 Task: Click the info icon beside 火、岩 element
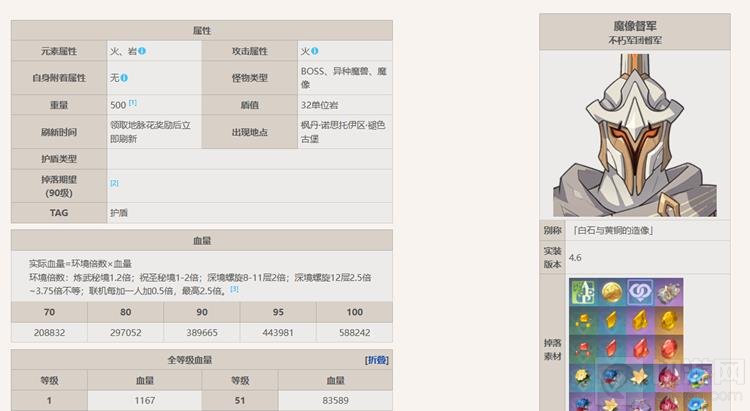[x=142, y=51]
